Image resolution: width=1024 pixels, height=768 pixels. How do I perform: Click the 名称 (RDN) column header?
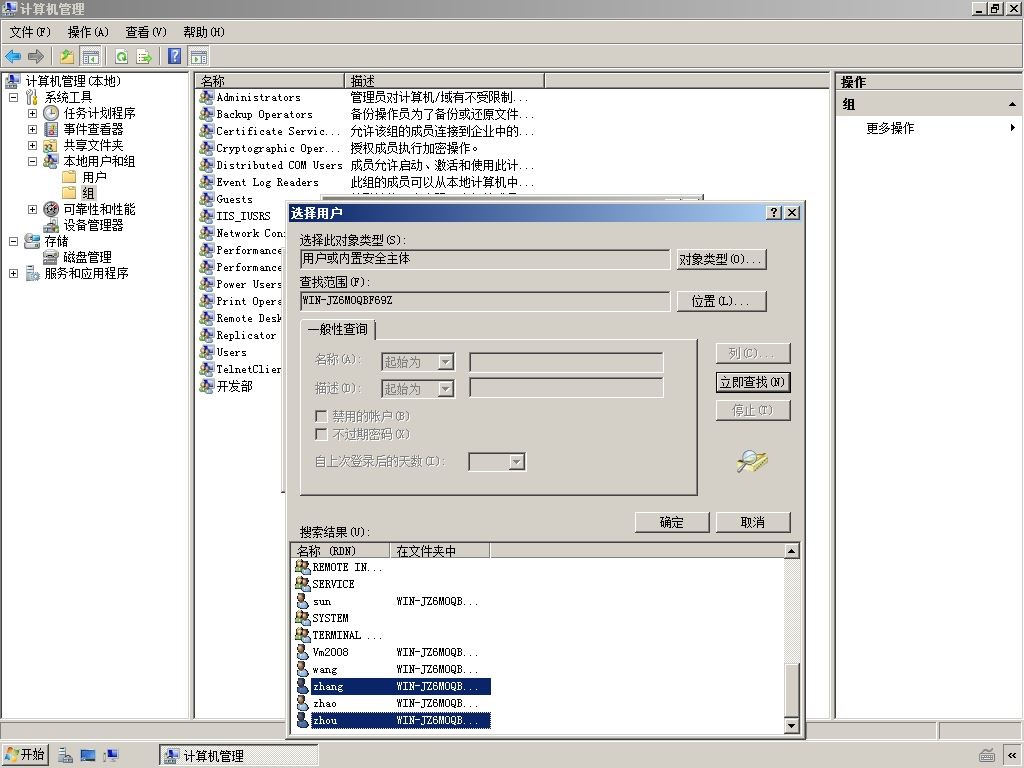tap(340, 551)
